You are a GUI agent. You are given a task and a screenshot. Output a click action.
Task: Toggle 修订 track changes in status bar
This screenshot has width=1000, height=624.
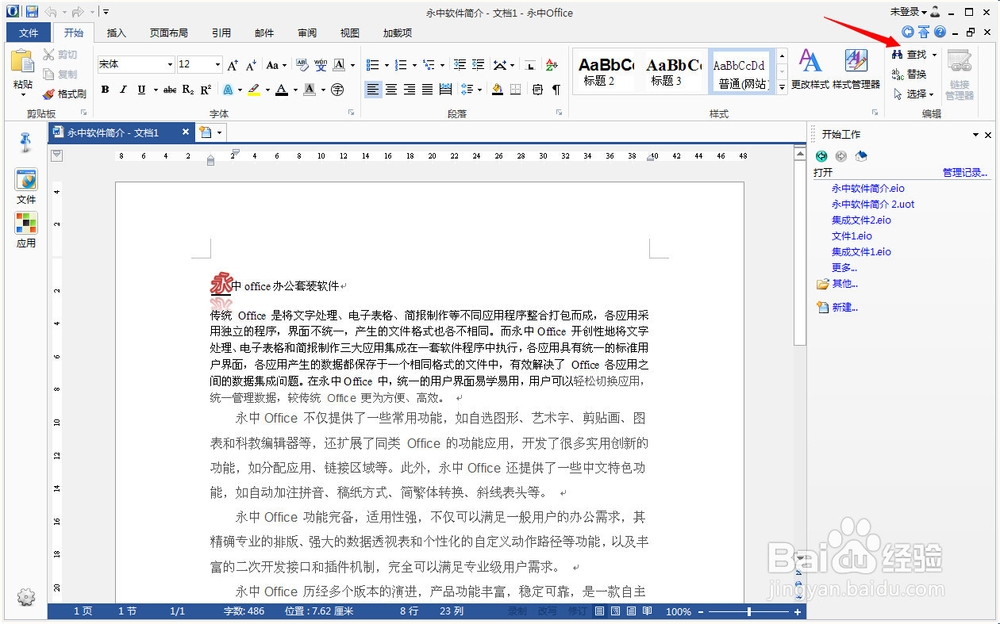(x=577, y=611)
